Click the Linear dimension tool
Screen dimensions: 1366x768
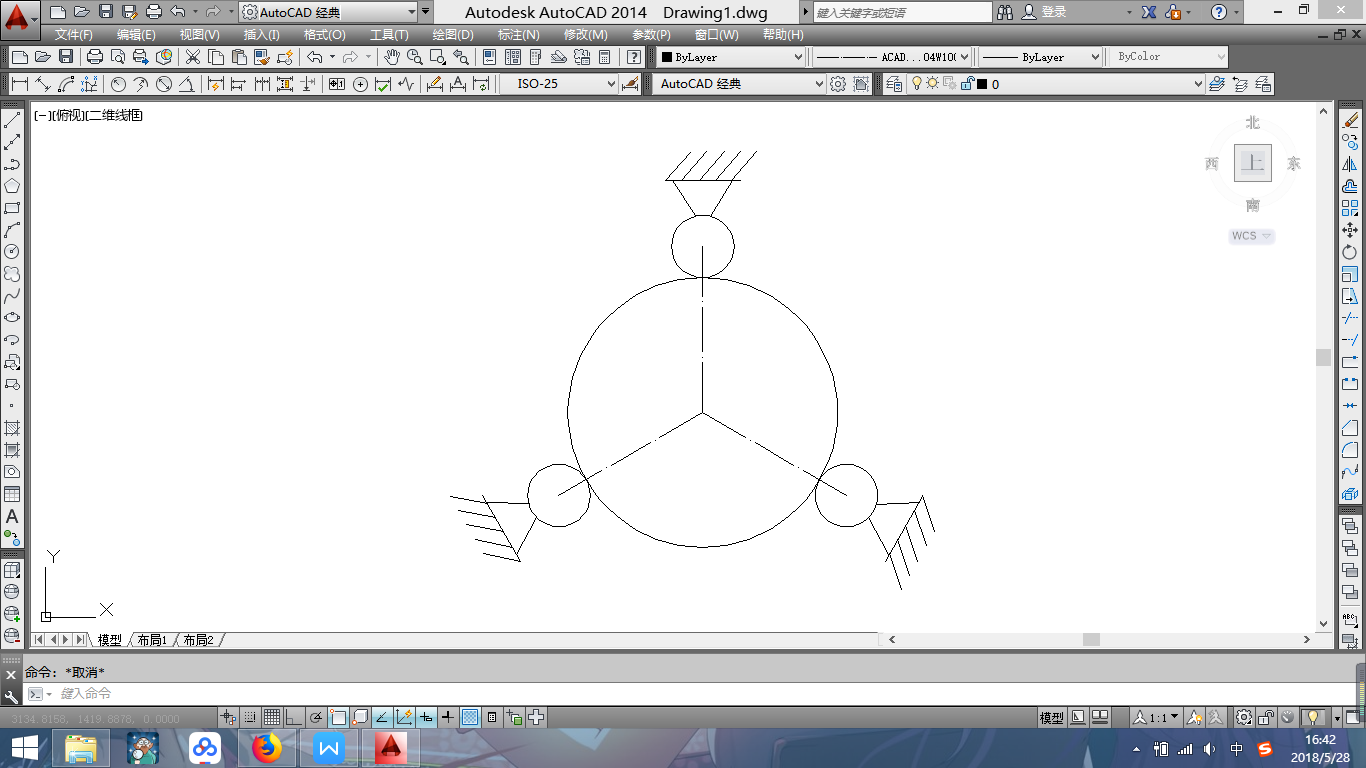click(x=19, y=84)
